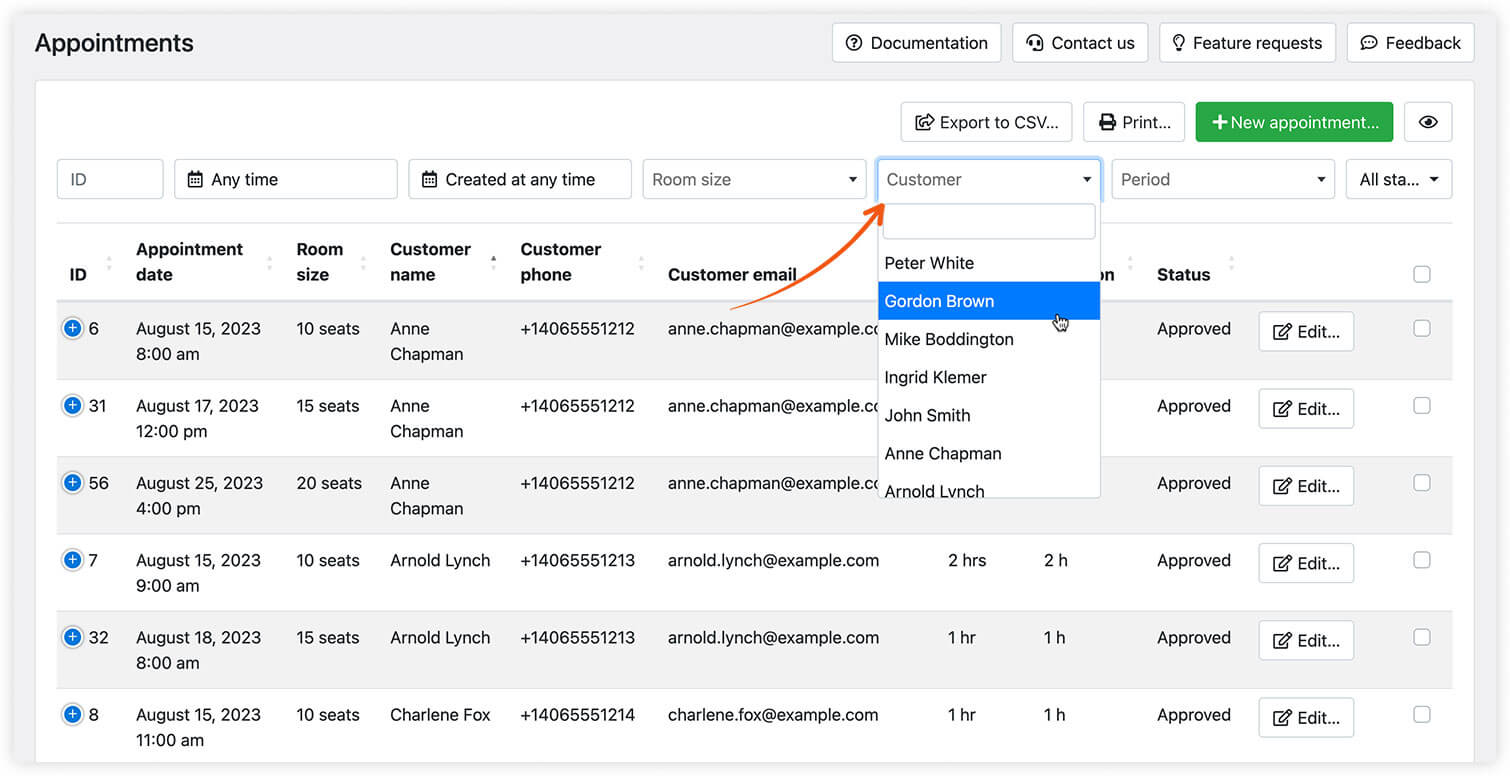
Task: Sort by Status column arrows
Action: (1231, 262)
